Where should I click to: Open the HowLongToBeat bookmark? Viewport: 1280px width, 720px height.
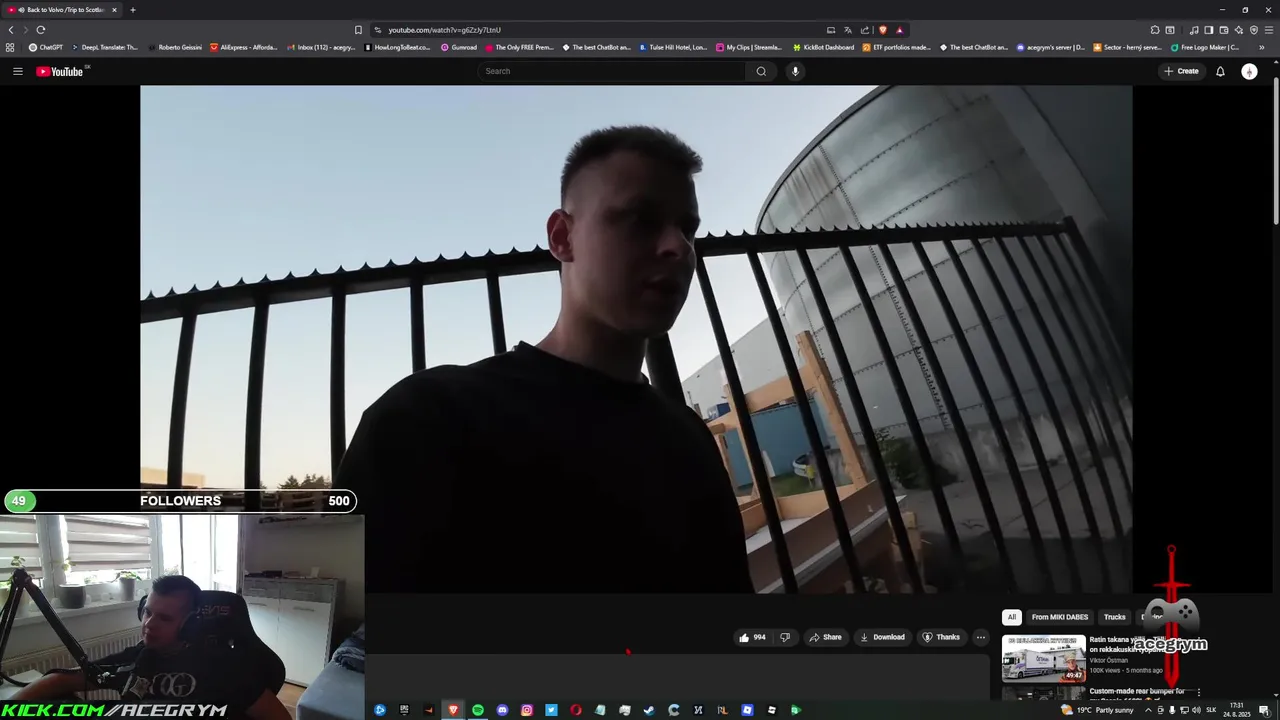pyautogui.click(x=398, y=47)
